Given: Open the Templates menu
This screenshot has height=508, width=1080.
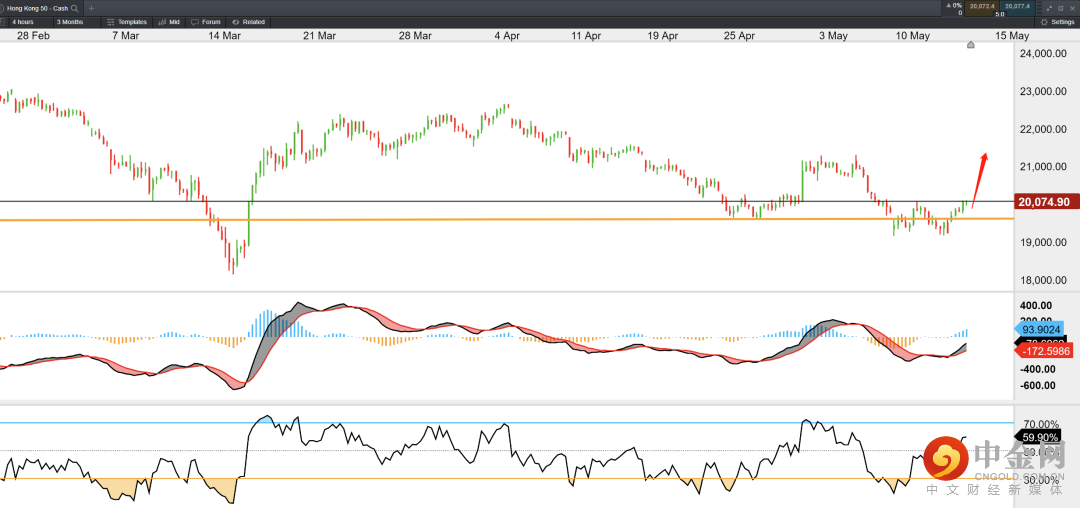Looking at the screenshot, I should [127, 21].
